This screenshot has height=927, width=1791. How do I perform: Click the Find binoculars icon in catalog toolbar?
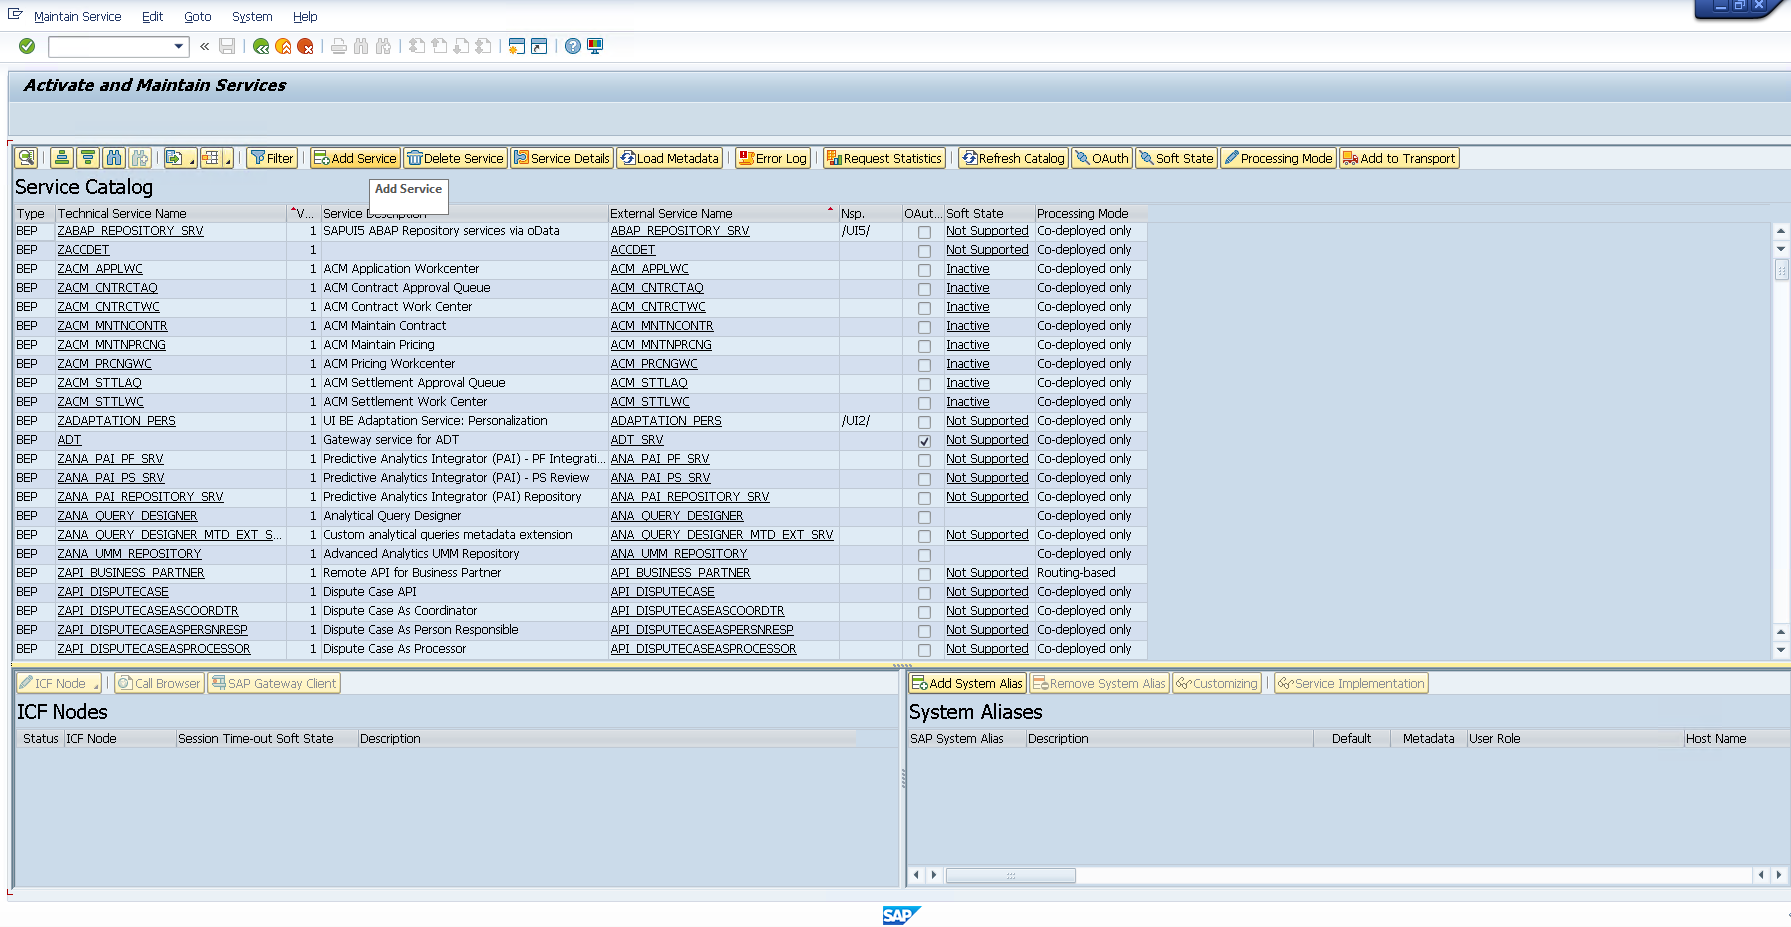tap(114, 158)
